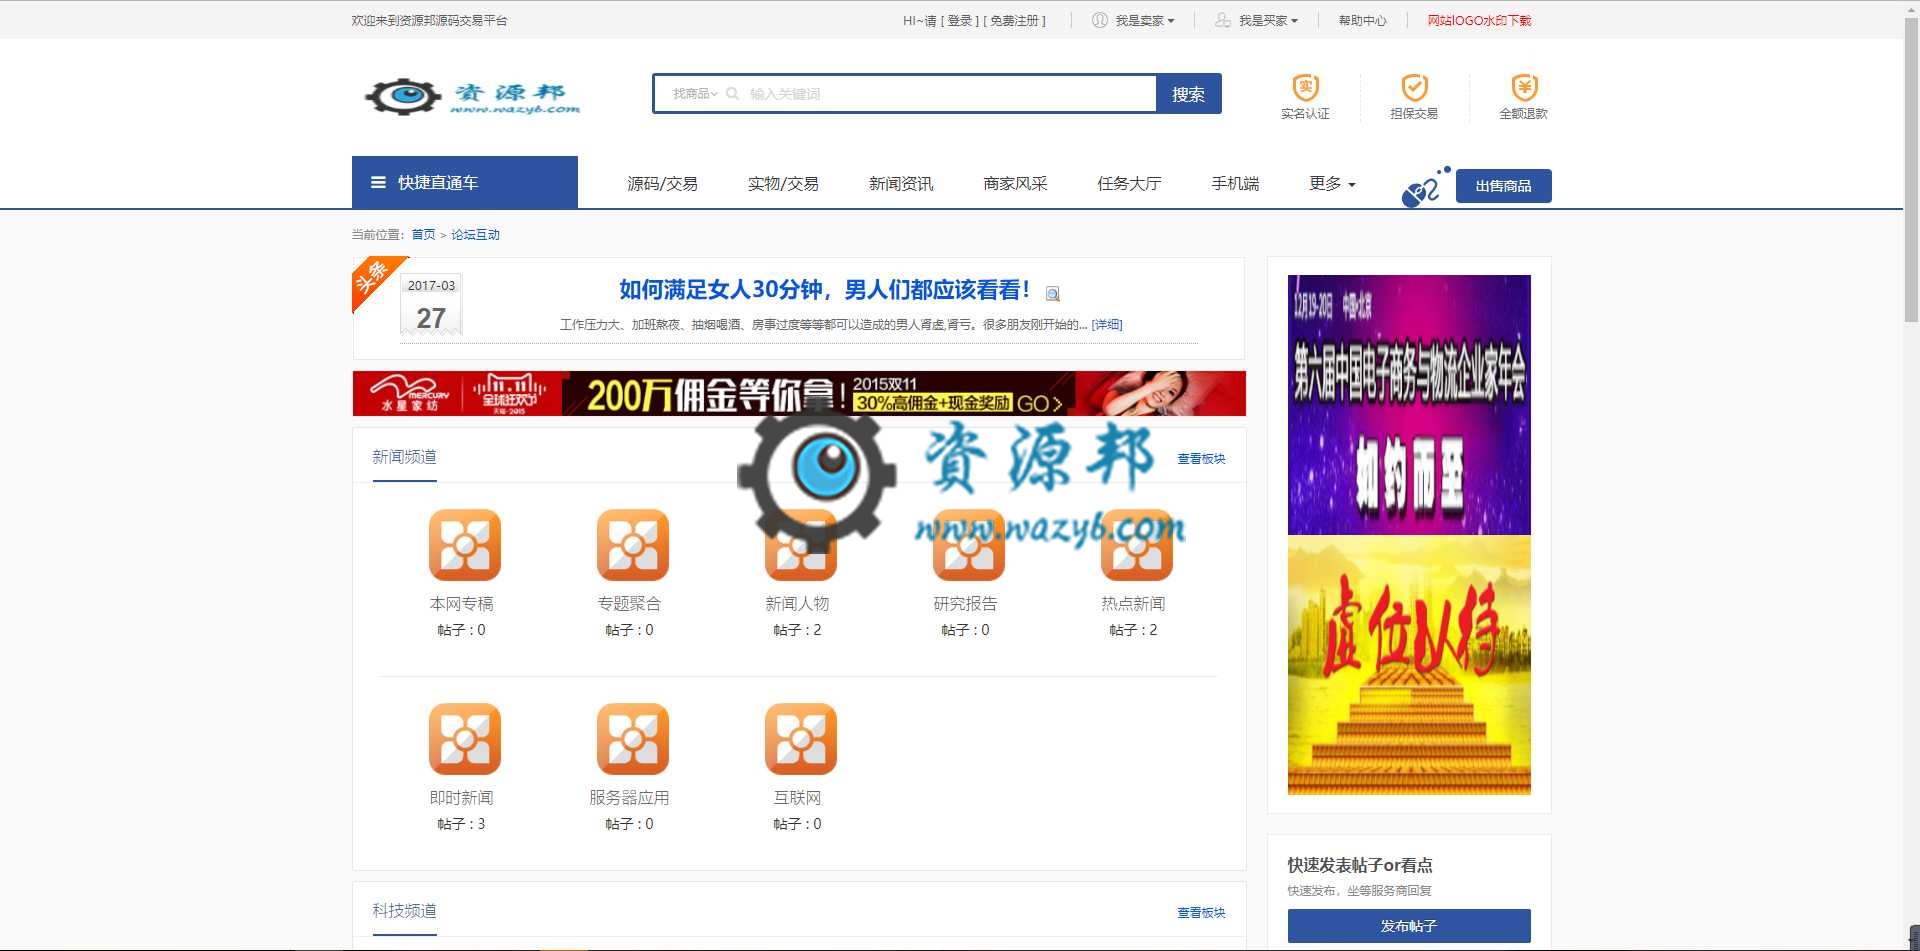
Task: Expand the 更多 navigation menu
Action: click(1332, 184)
